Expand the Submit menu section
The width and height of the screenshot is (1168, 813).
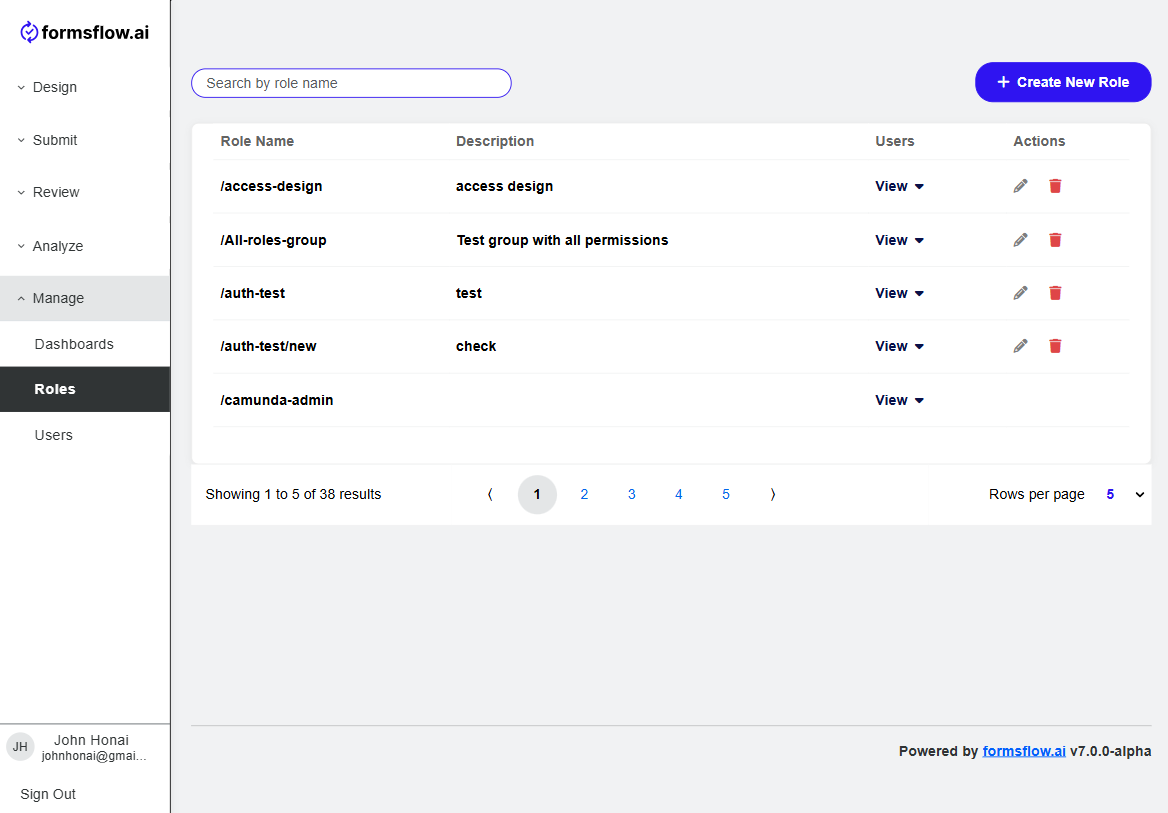(85, 140)
